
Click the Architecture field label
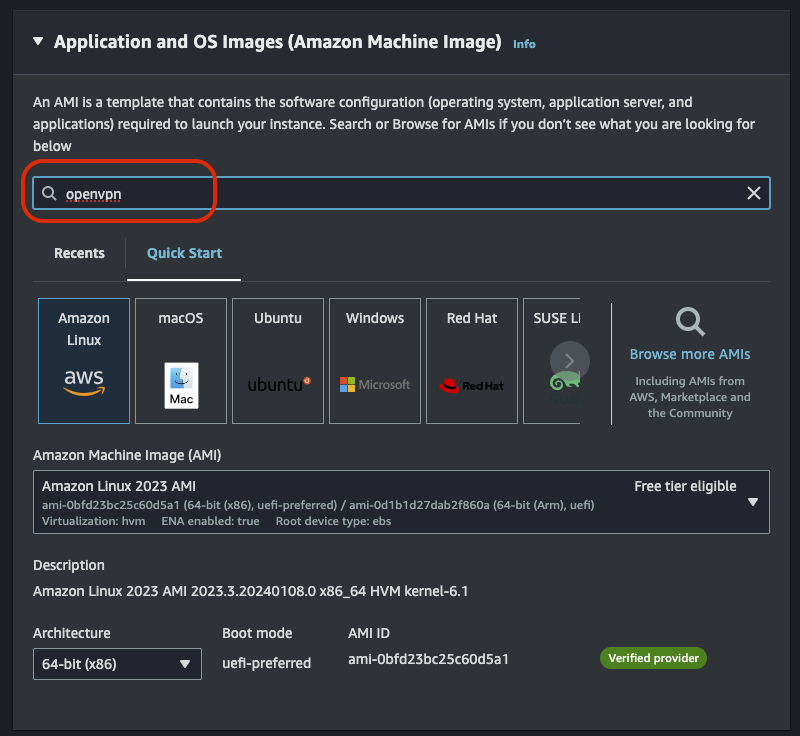click(71, 633)
